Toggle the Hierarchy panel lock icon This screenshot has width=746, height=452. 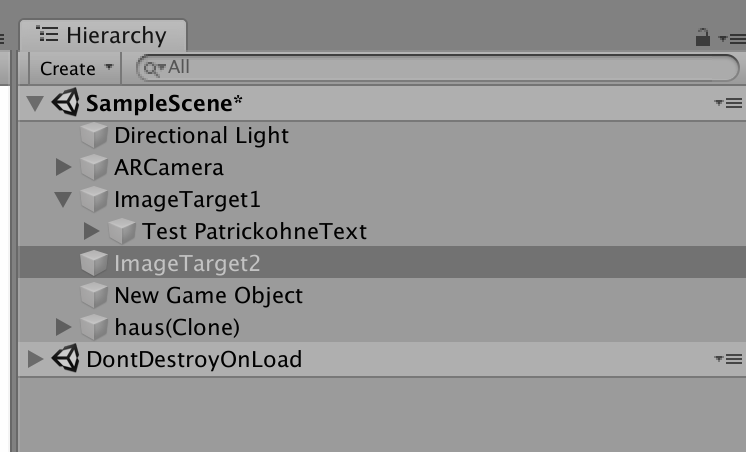[703, 38]
